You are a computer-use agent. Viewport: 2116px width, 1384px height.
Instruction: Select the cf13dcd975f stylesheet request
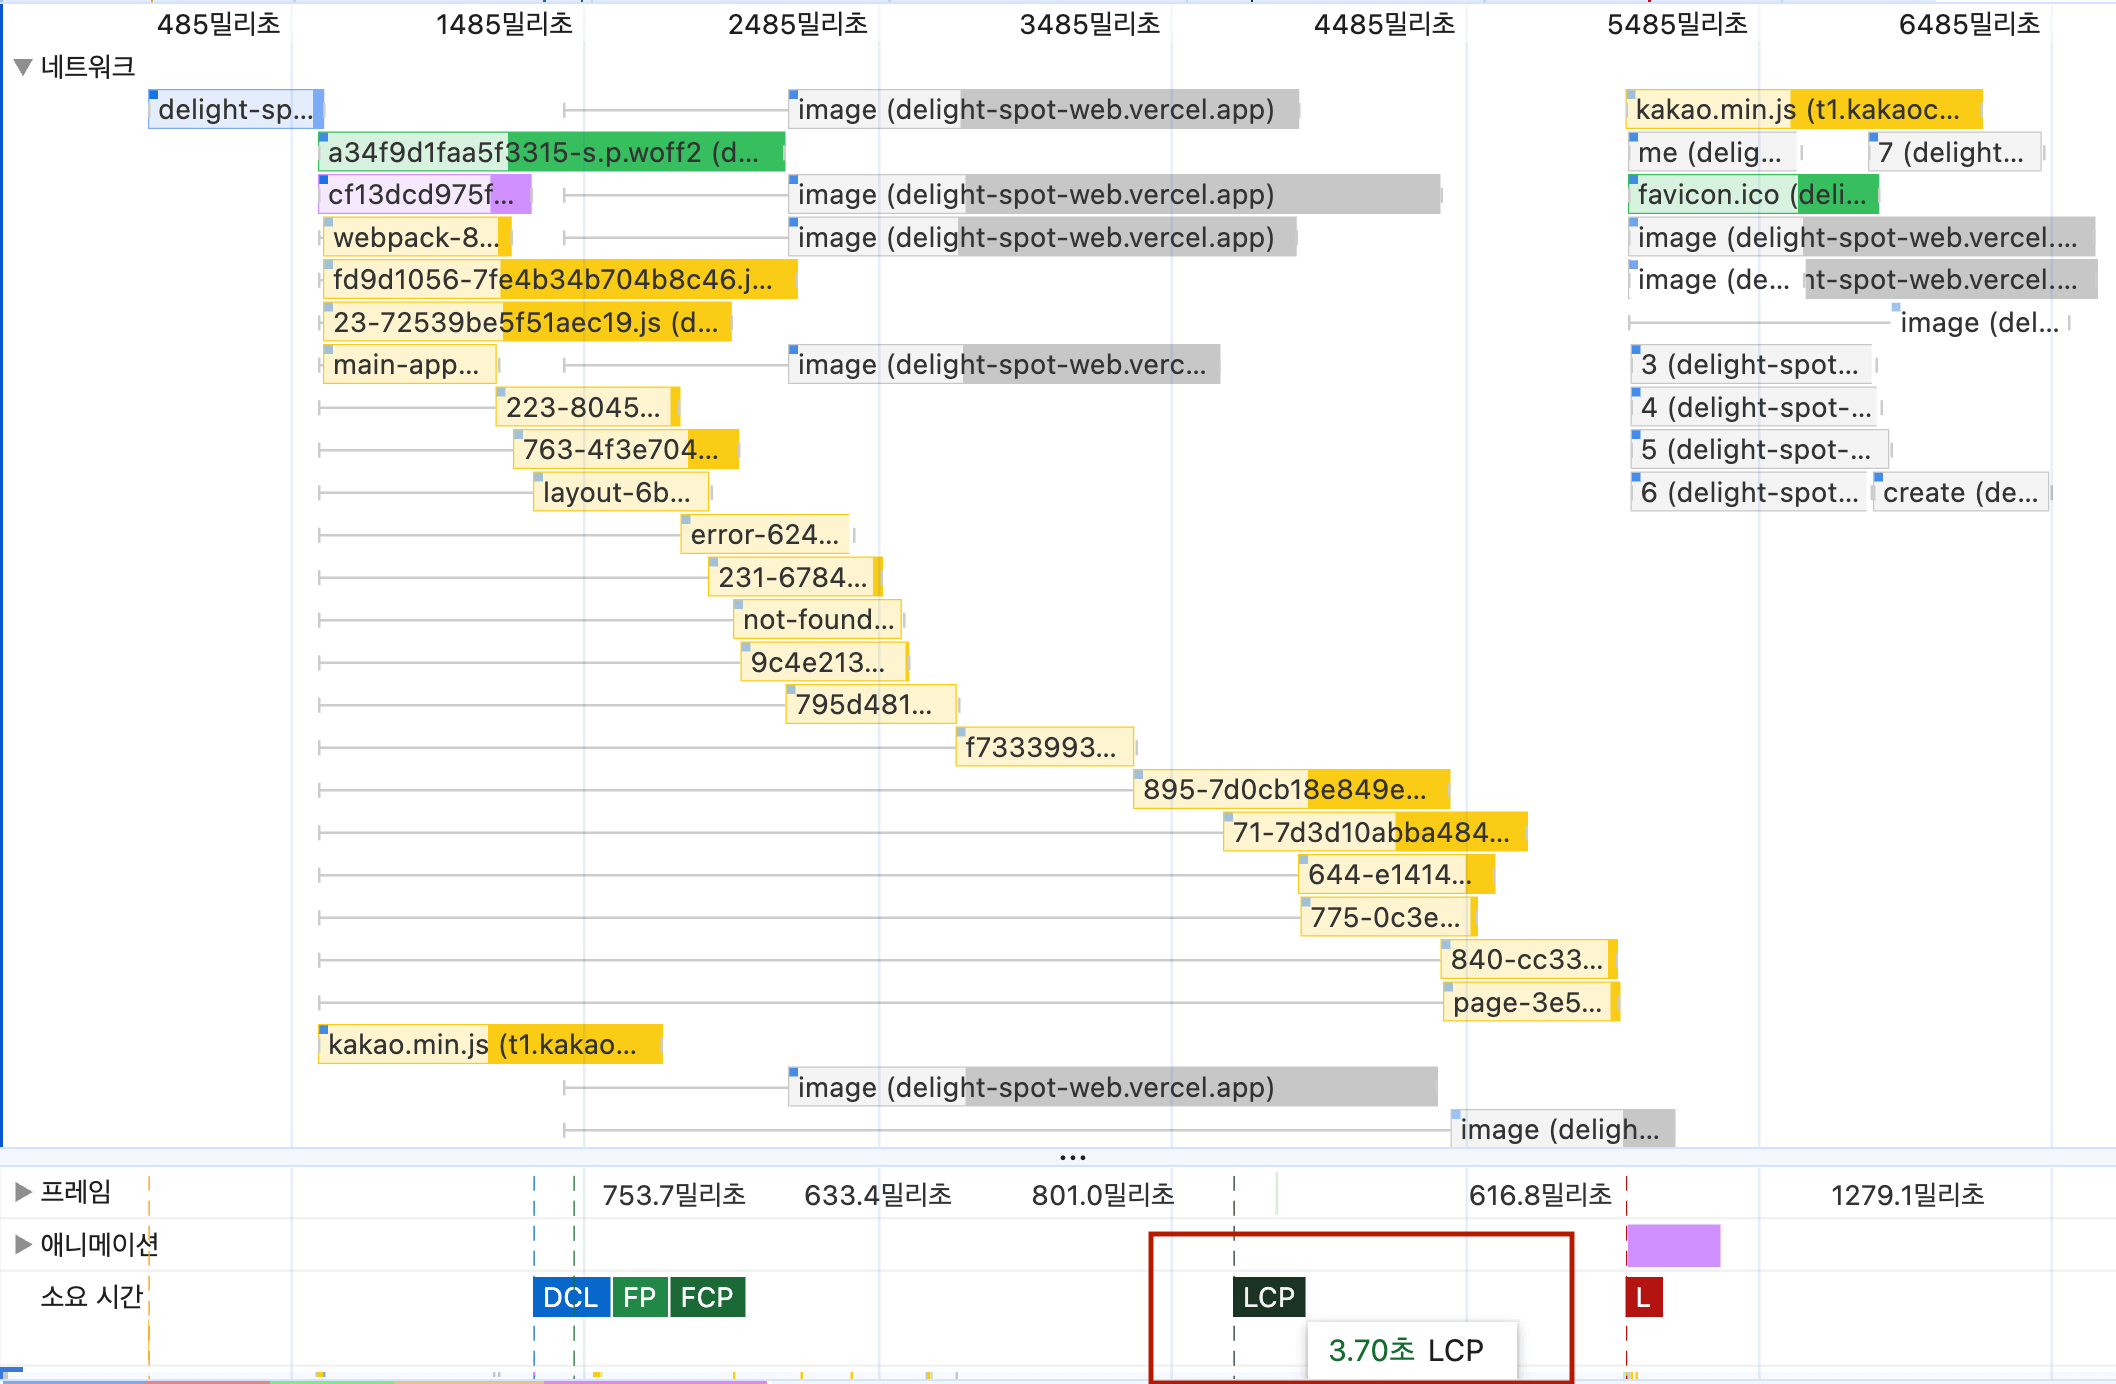[x=424, y=195]
